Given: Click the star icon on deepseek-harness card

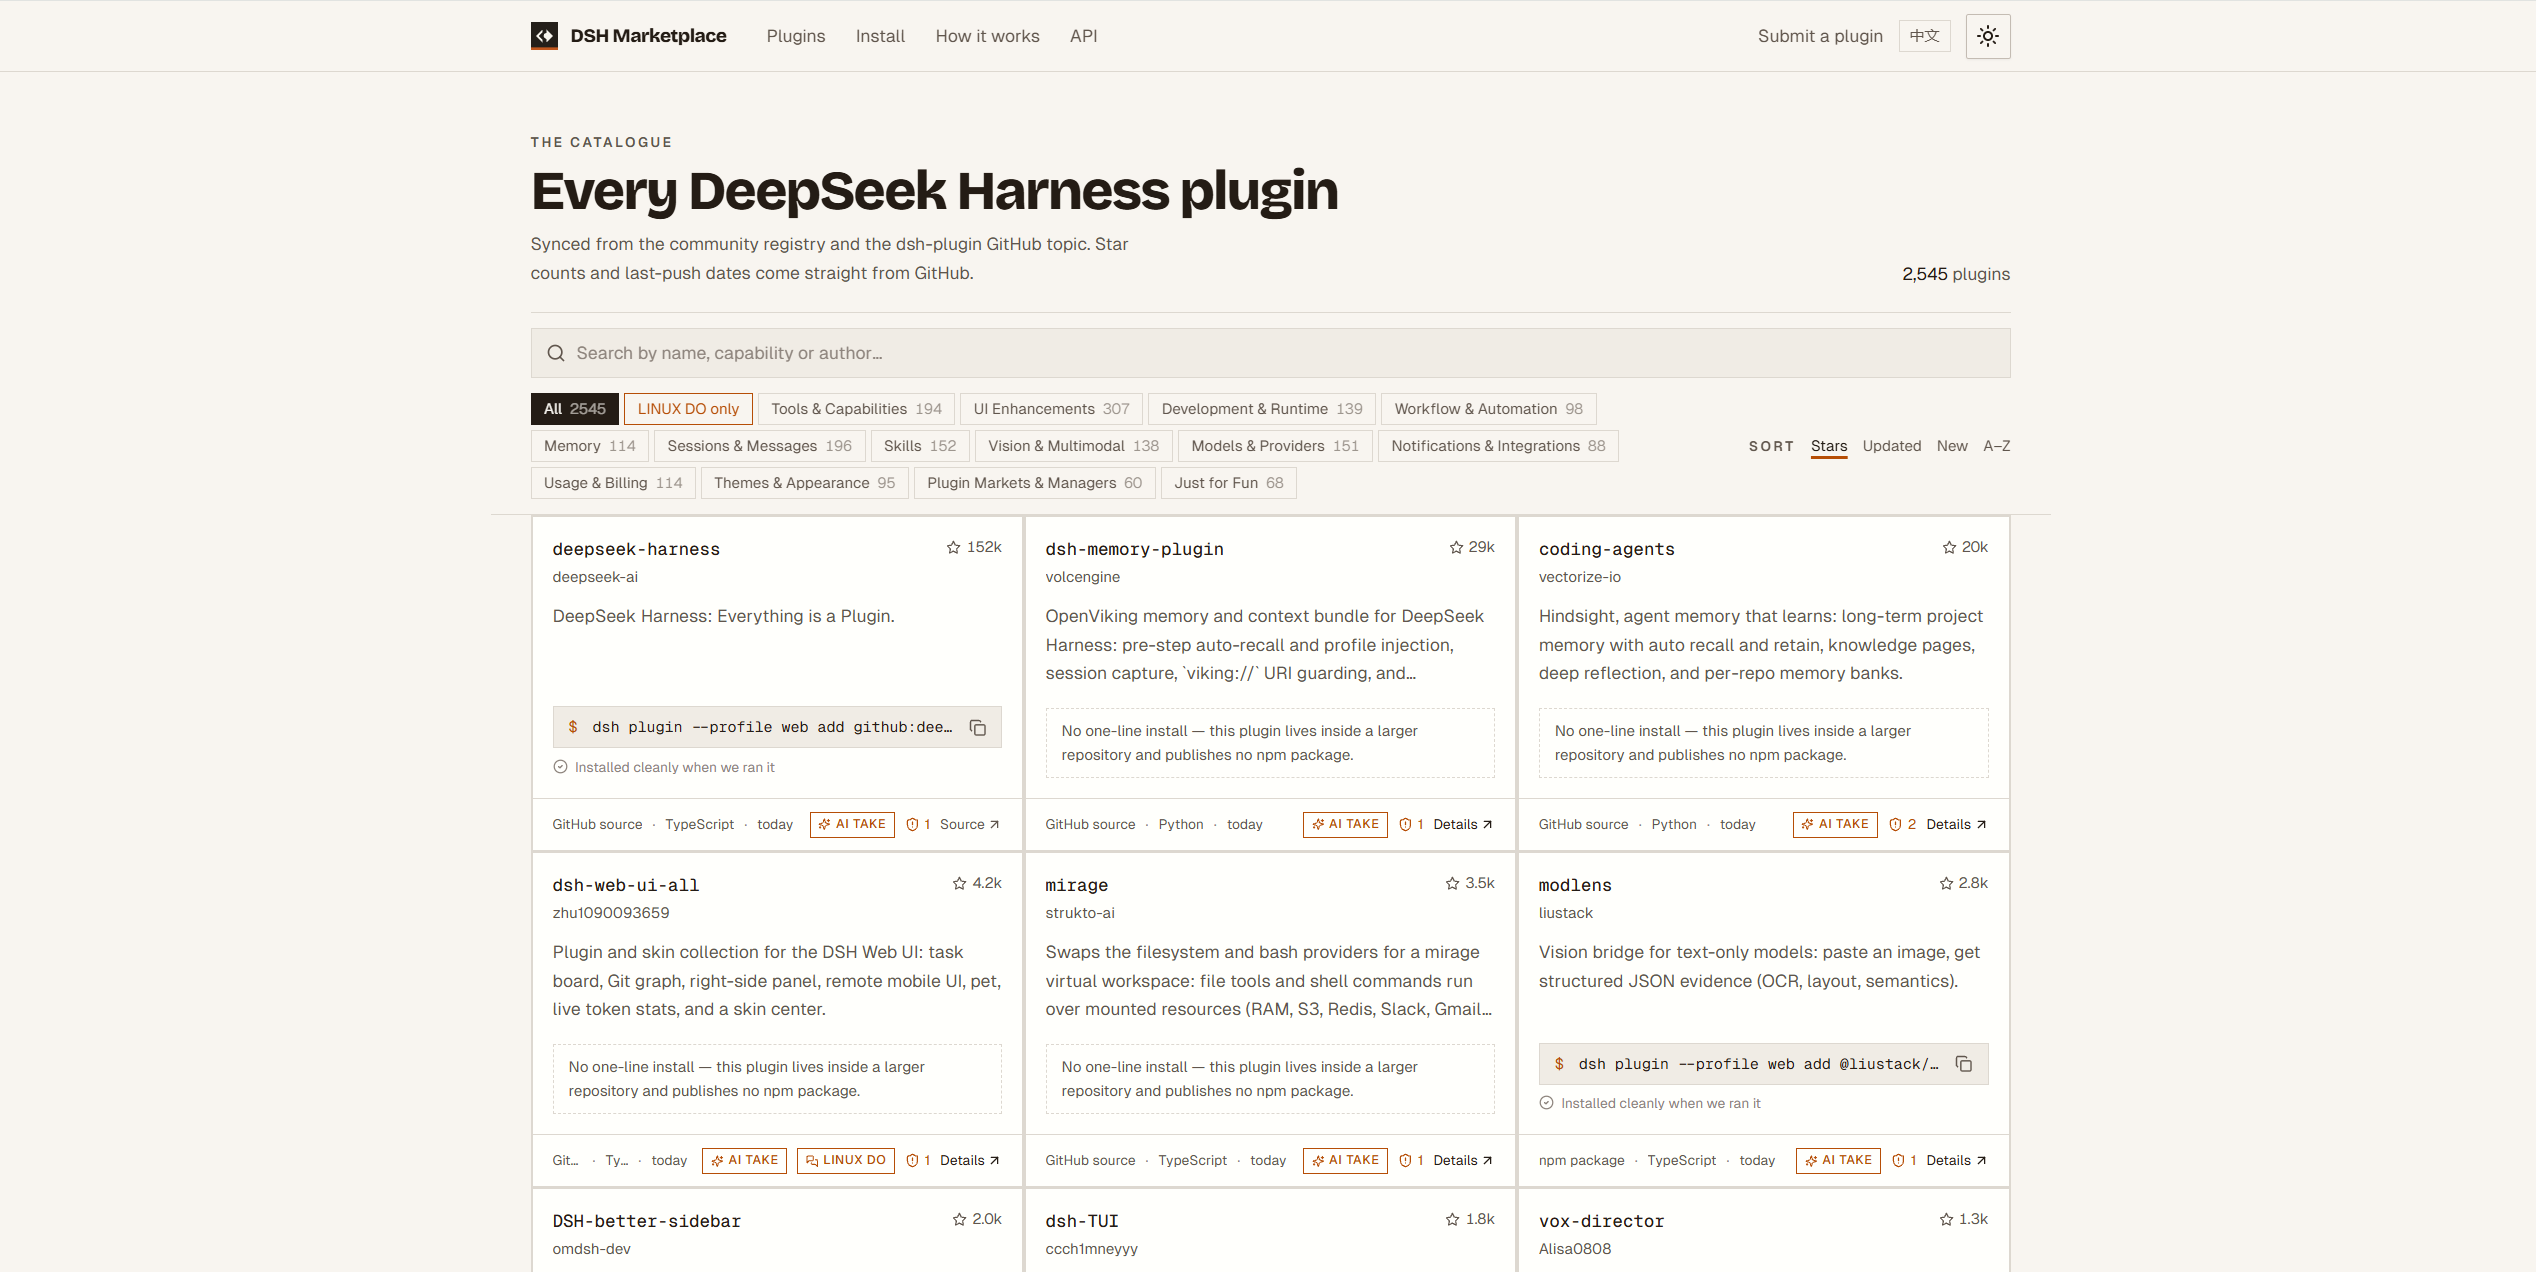Looking at the screenshot, I should point(953,547).
